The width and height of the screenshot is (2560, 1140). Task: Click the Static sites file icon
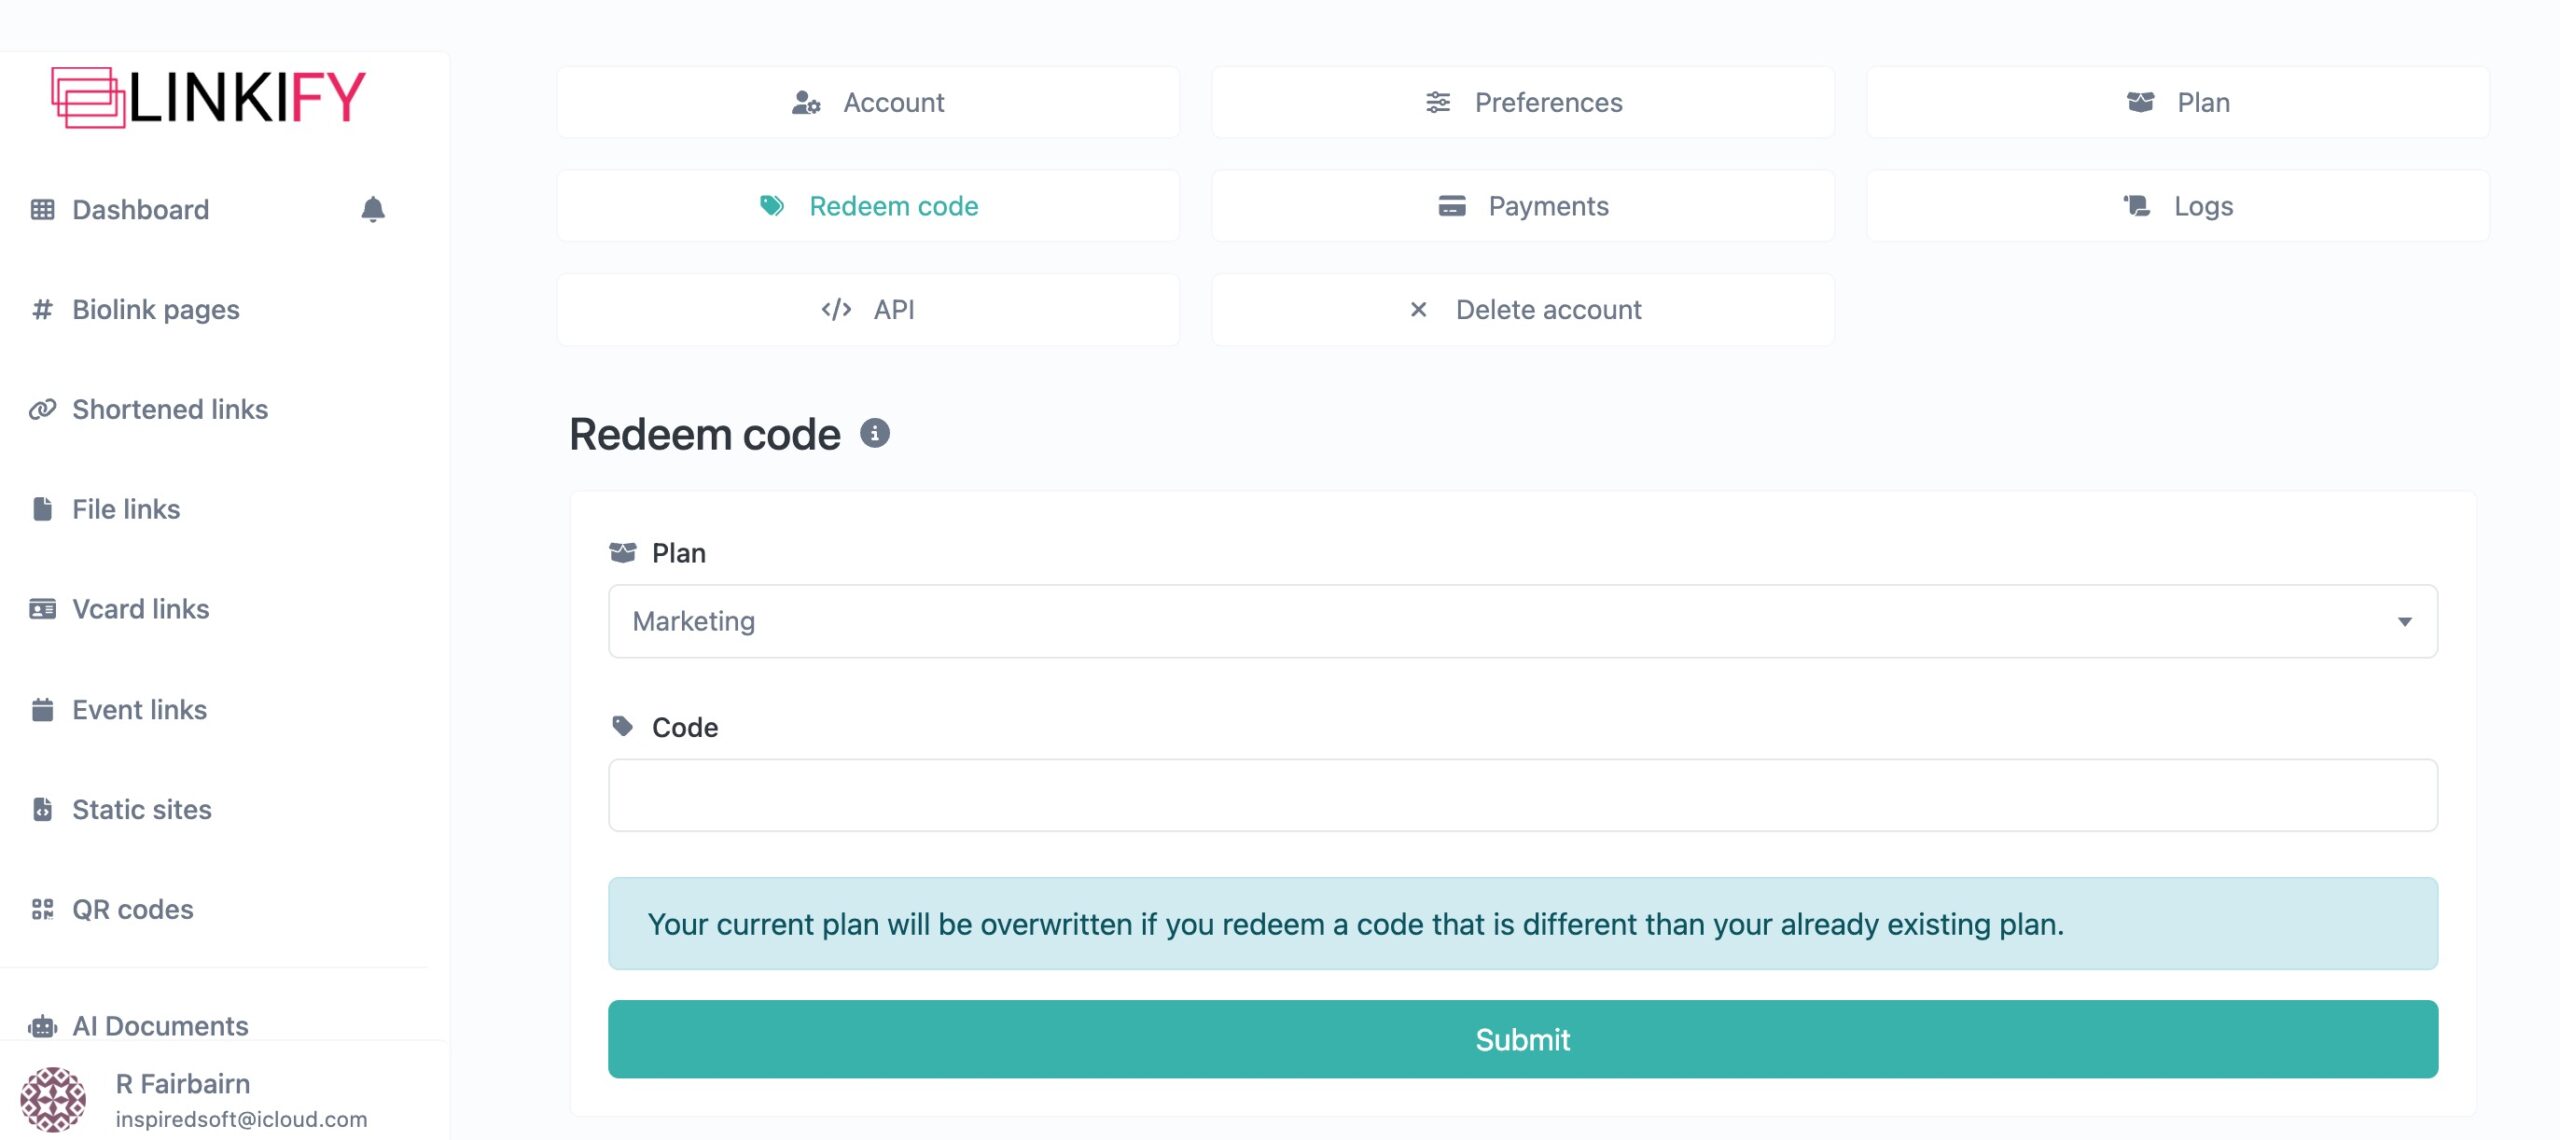pos(42,809)
